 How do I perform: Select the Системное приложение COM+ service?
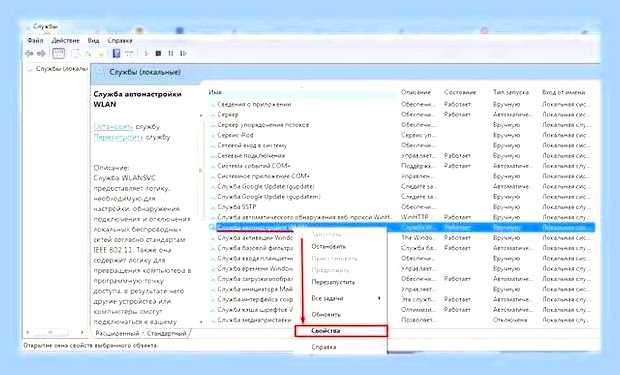400,176
